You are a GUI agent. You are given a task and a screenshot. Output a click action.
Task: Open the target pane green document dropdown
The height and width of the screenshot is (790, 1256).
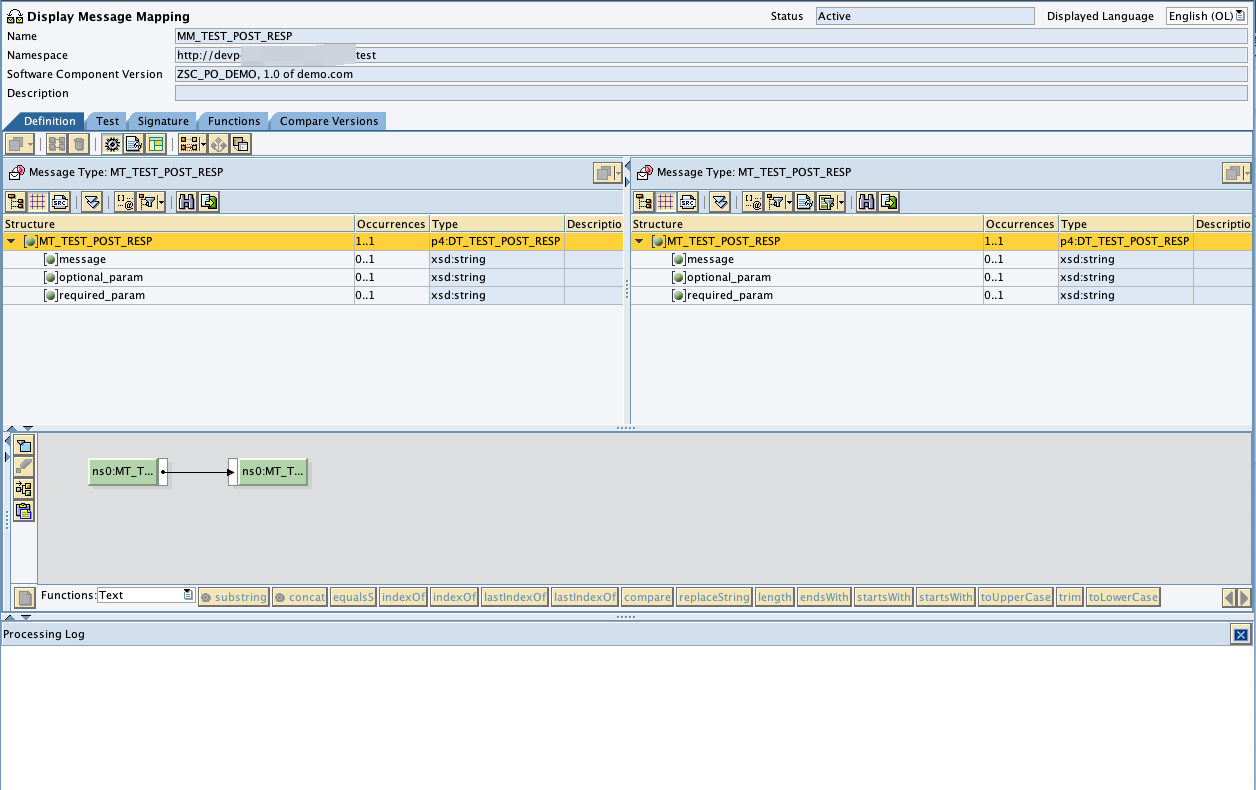coord(831,202)
